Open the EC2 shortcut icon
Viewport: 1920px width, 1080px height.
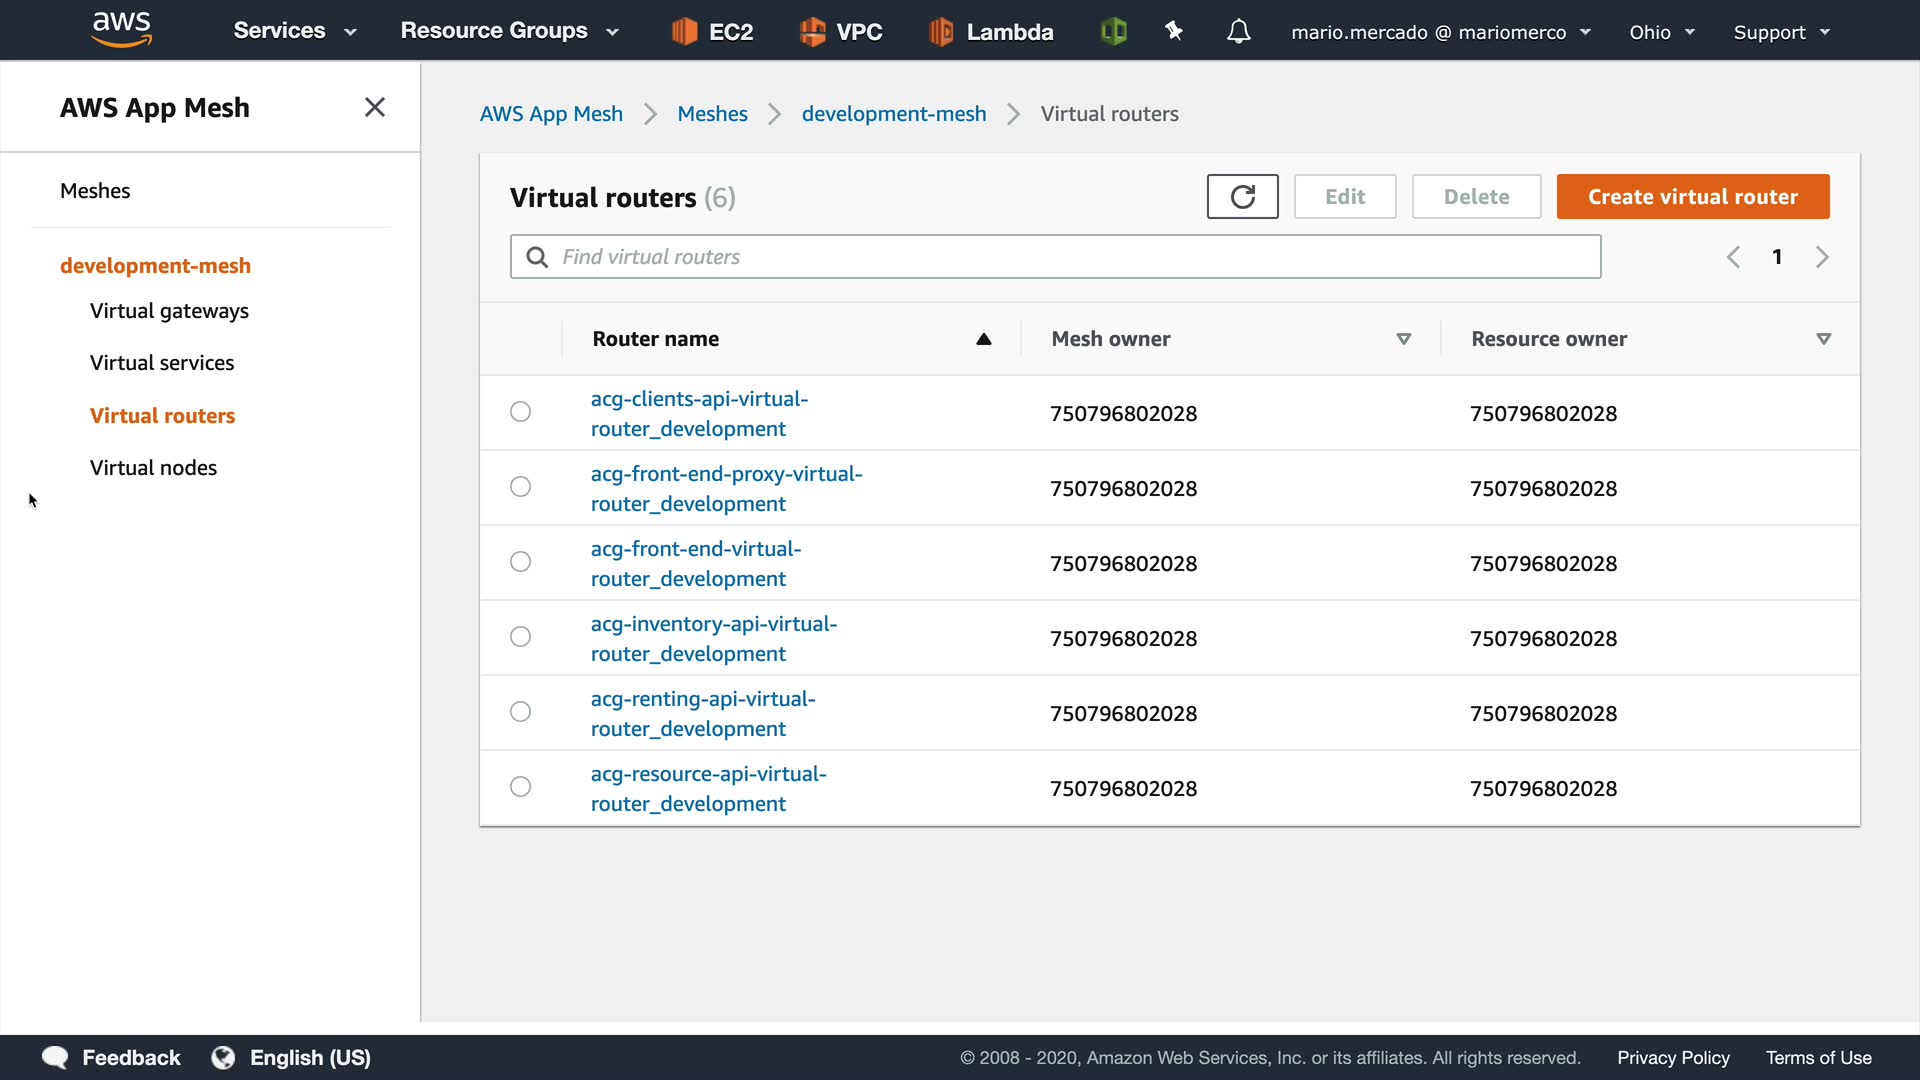(684, 32)
